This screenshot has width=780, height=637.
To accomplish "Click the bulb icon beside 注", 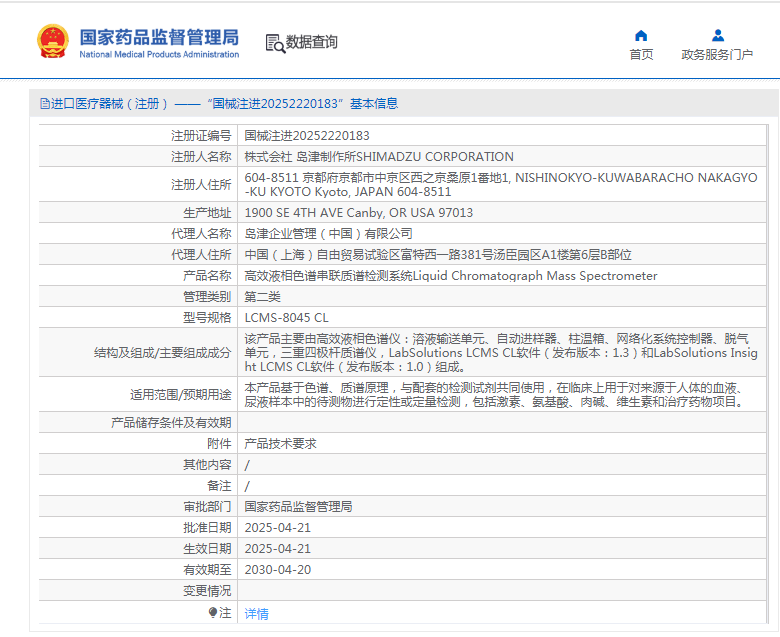I will point(213,612).
